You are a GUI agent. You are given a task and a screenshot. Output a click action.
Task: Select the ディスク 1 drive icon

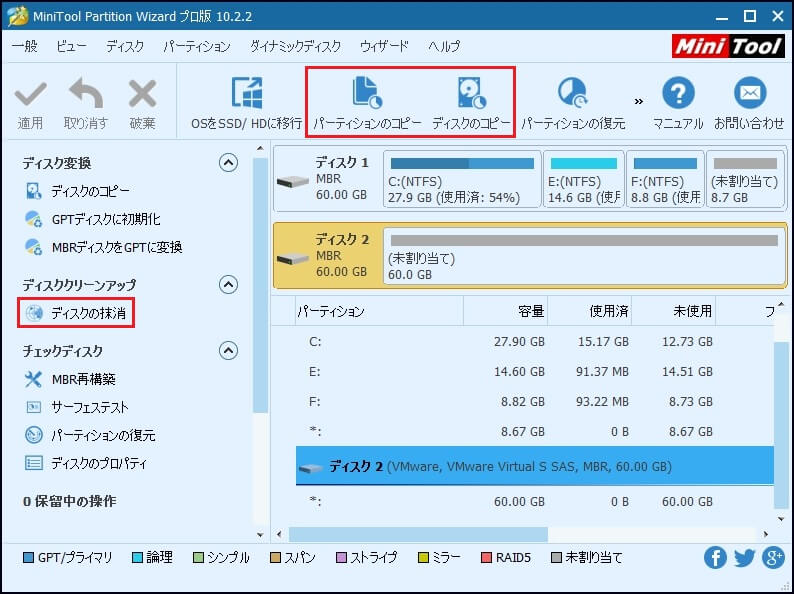coord(293,181)
